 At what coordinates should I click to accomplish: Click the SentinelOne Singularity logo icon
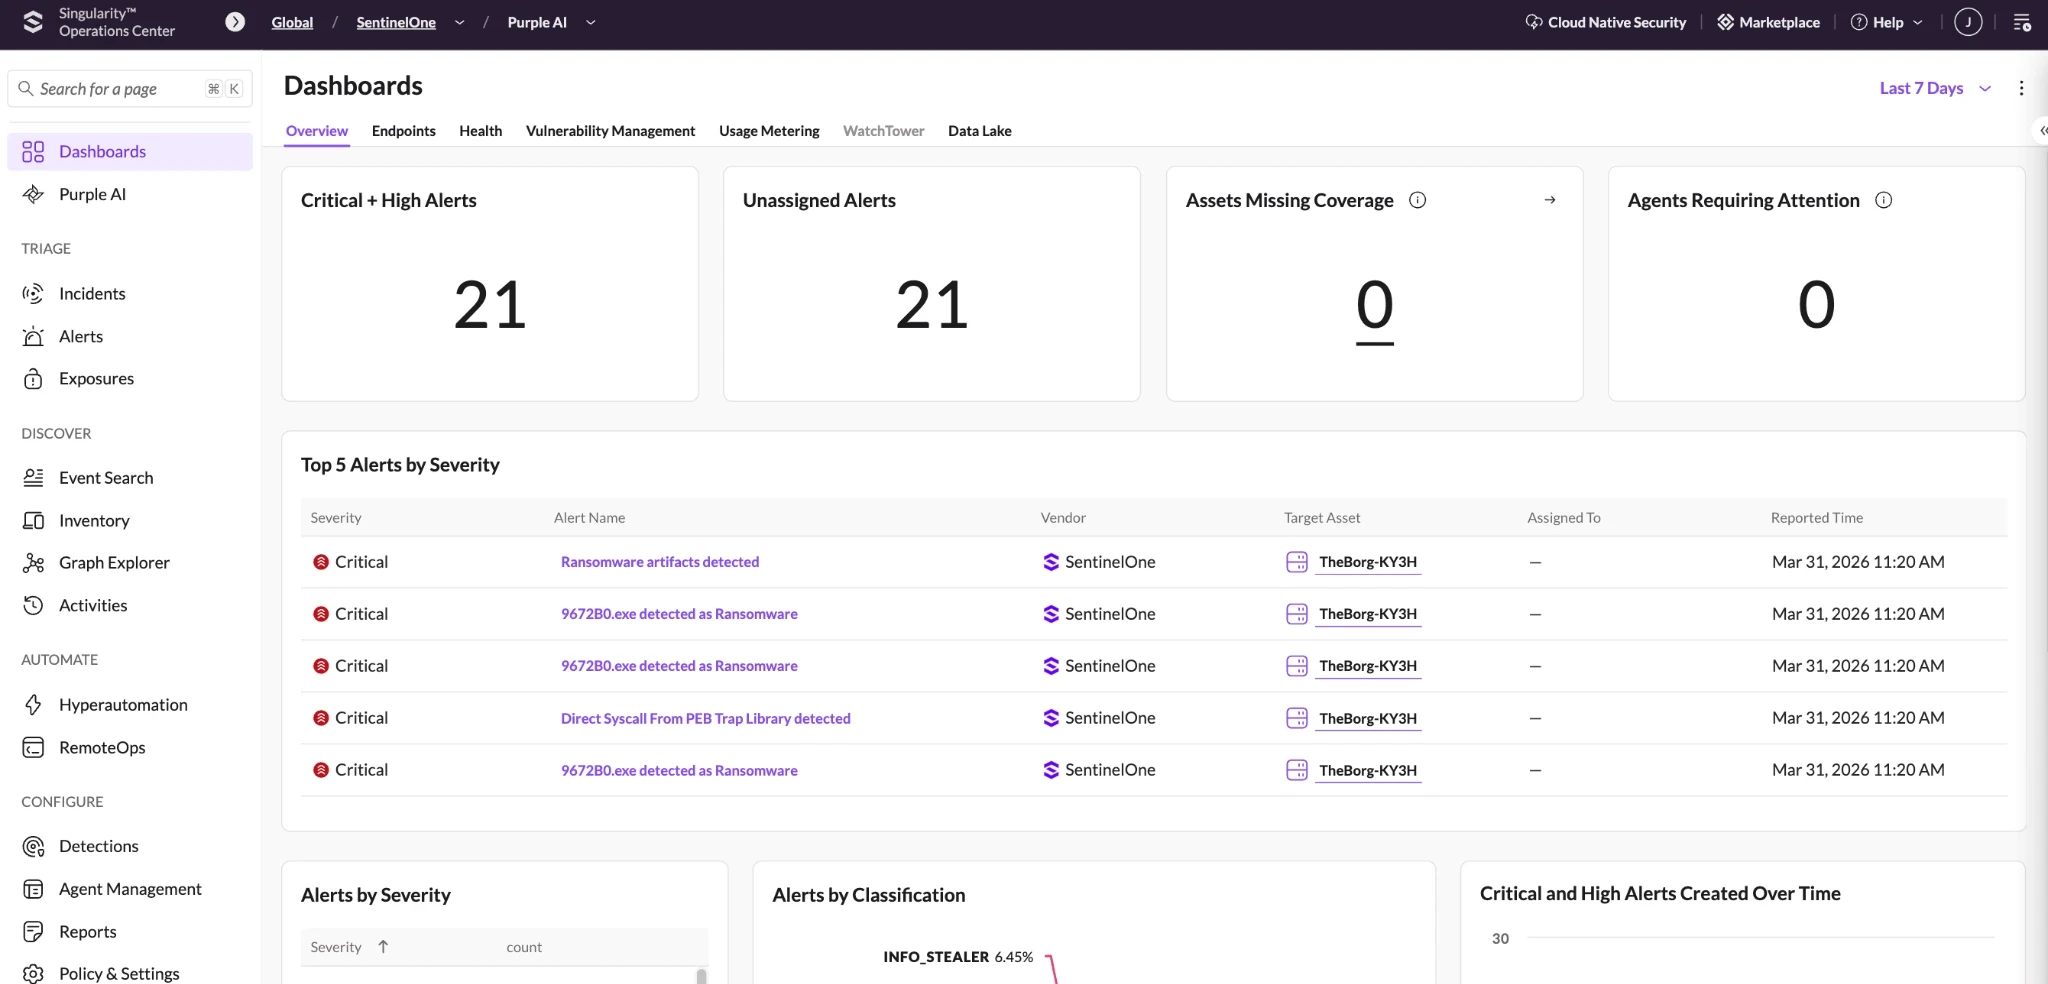pos(33,22)
